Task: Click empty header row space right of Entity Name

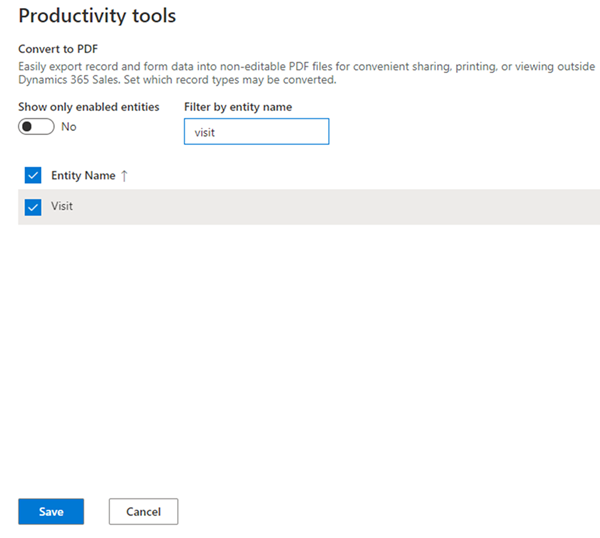Action: click(x=350, y=176)
